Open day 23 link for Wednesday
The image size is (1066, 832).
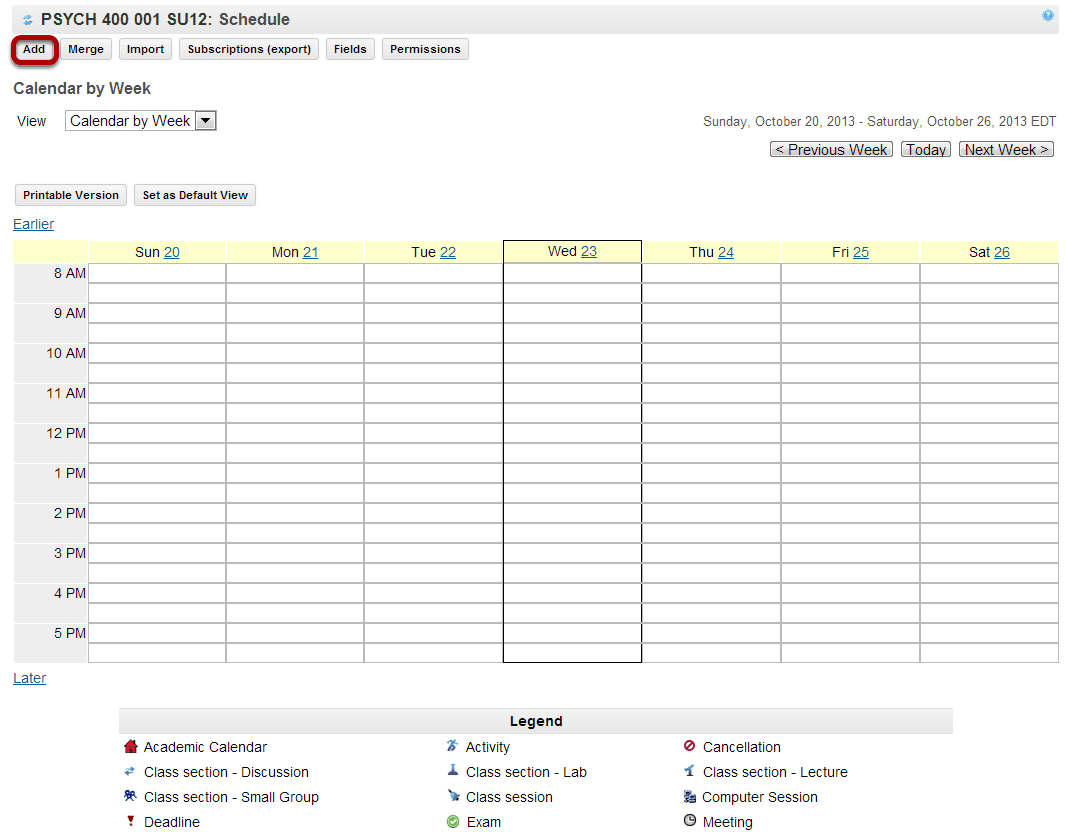pyautogui.click(x=589, y=252)
